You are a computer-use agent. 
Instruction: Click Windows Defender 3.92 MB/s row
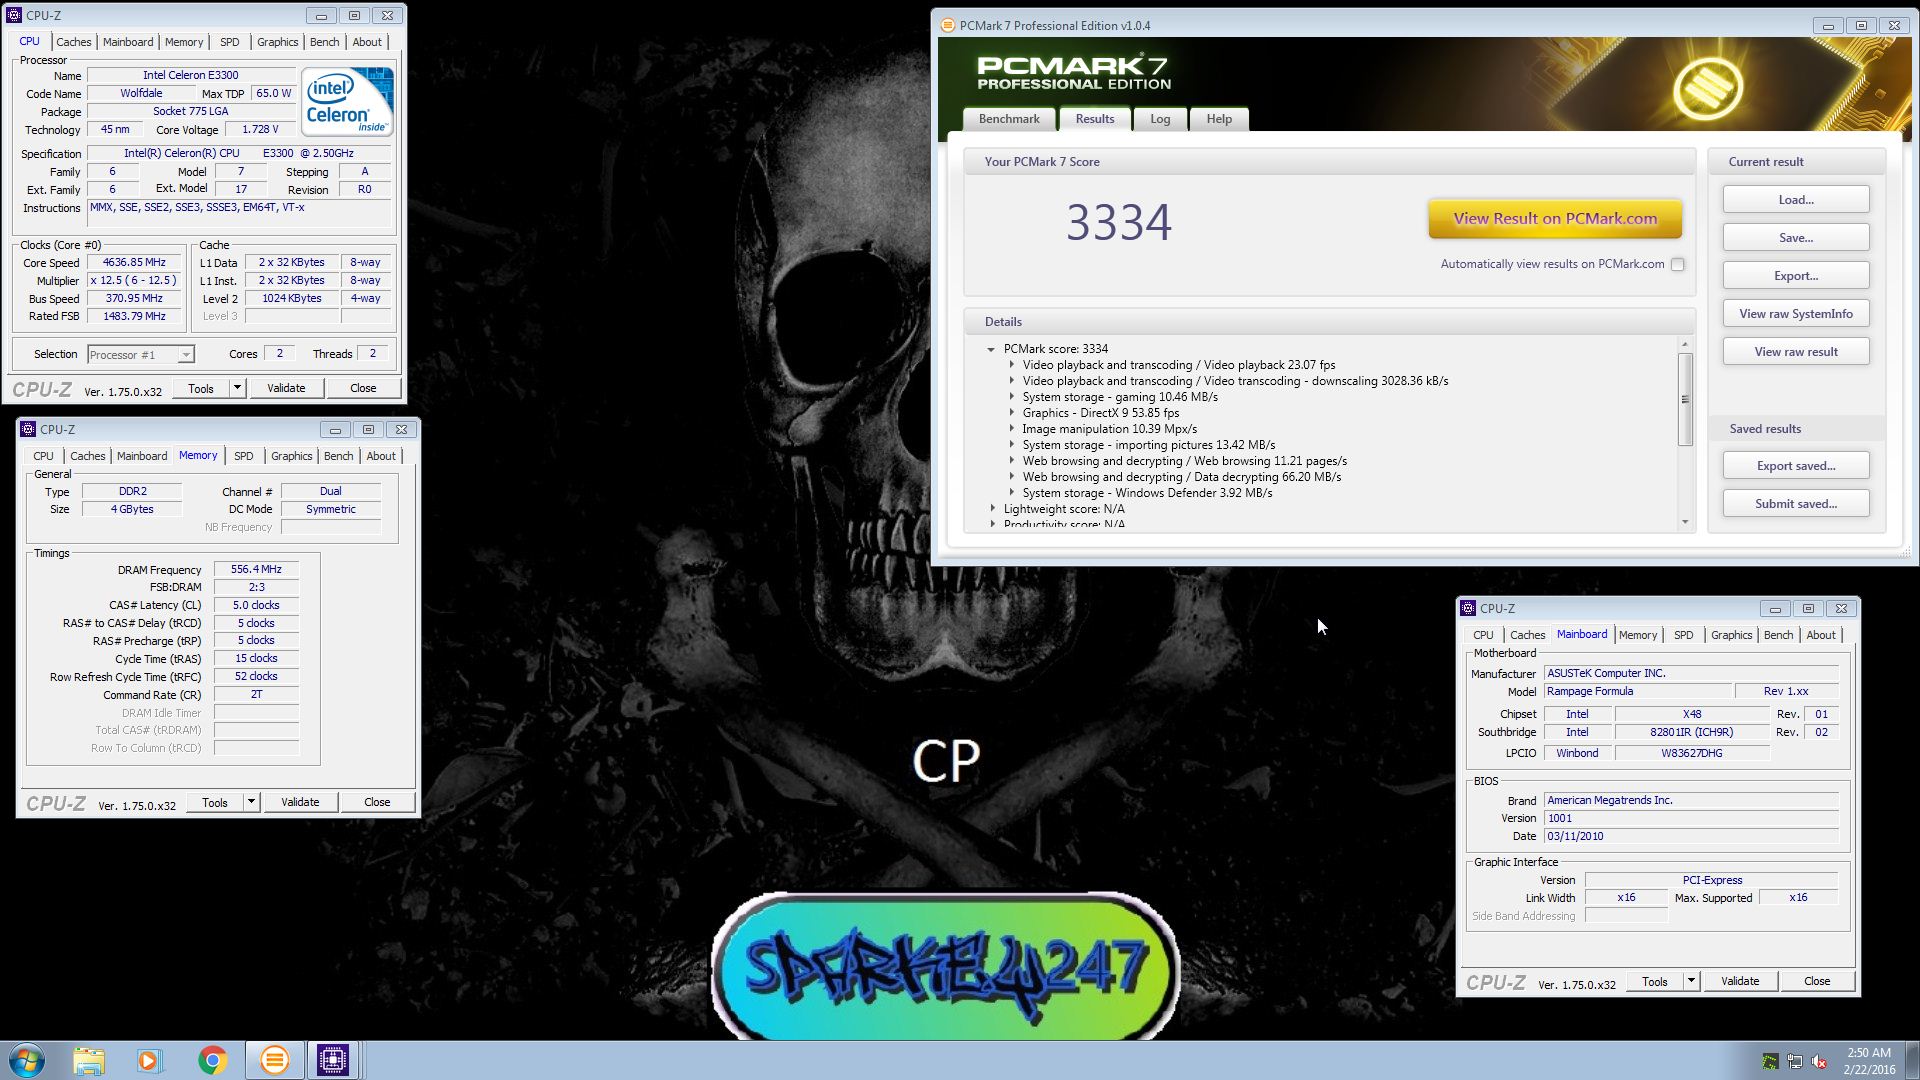pyautogui.click(x=1147, y=493)
